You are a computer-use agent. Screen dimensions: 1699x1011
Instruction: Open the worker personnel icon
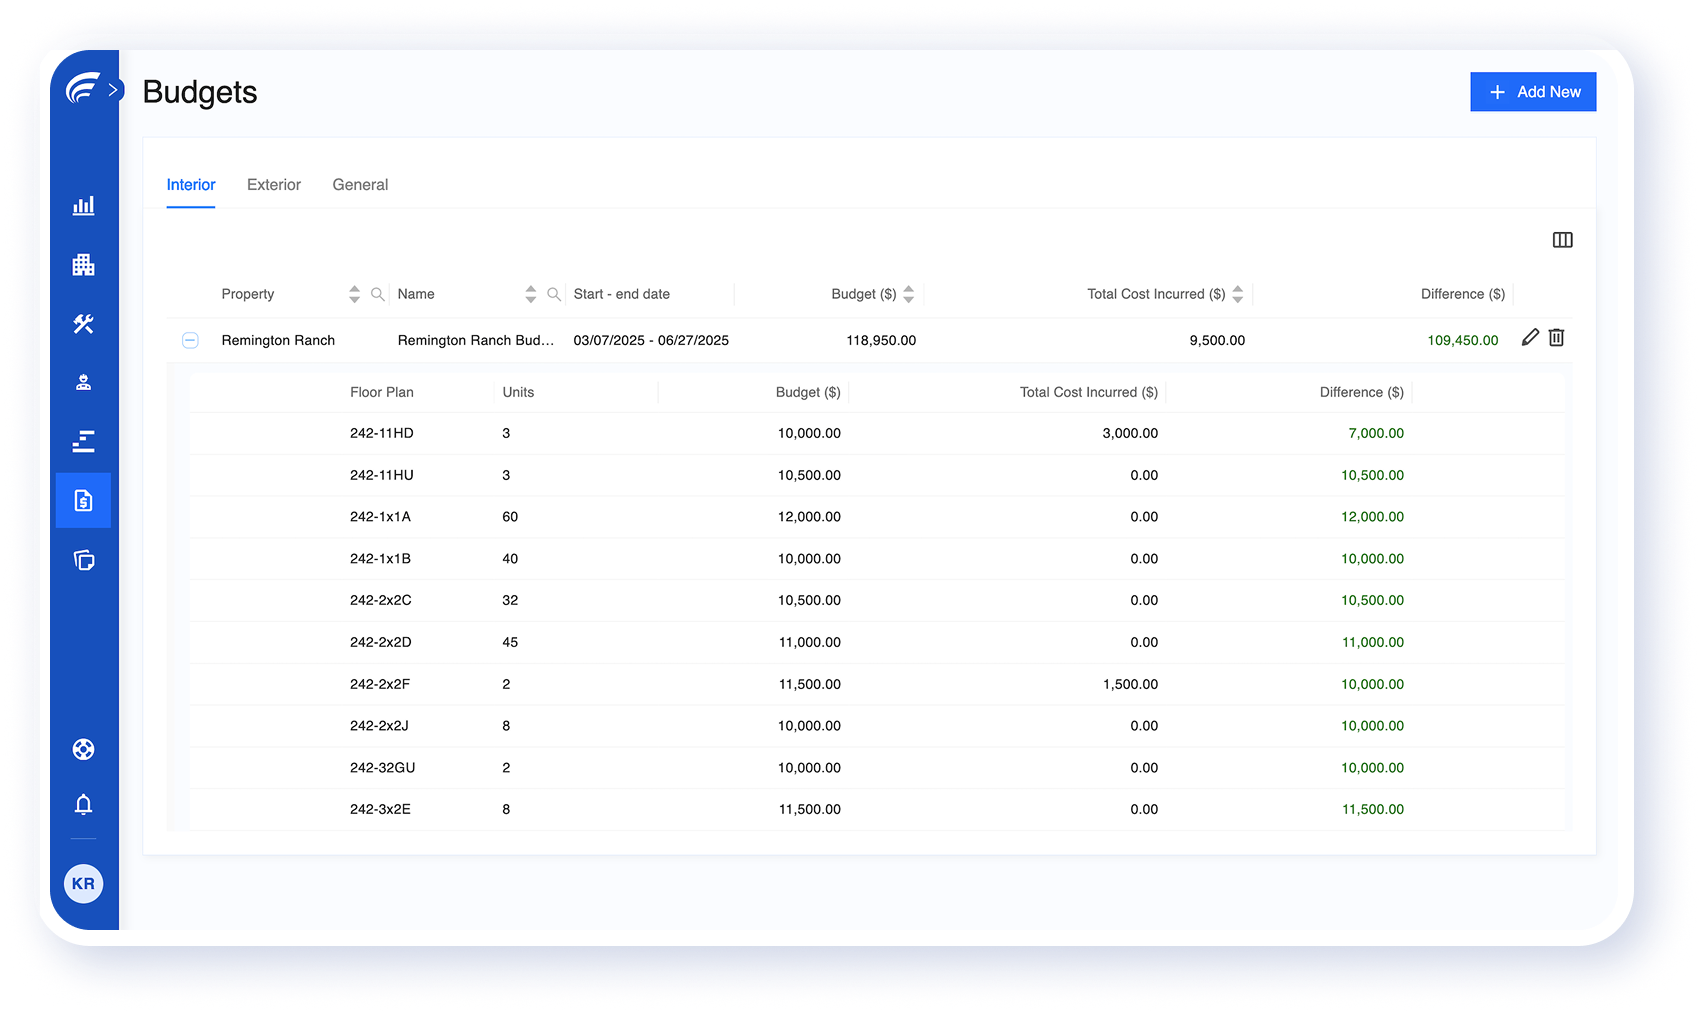click(x=83, y=382)
